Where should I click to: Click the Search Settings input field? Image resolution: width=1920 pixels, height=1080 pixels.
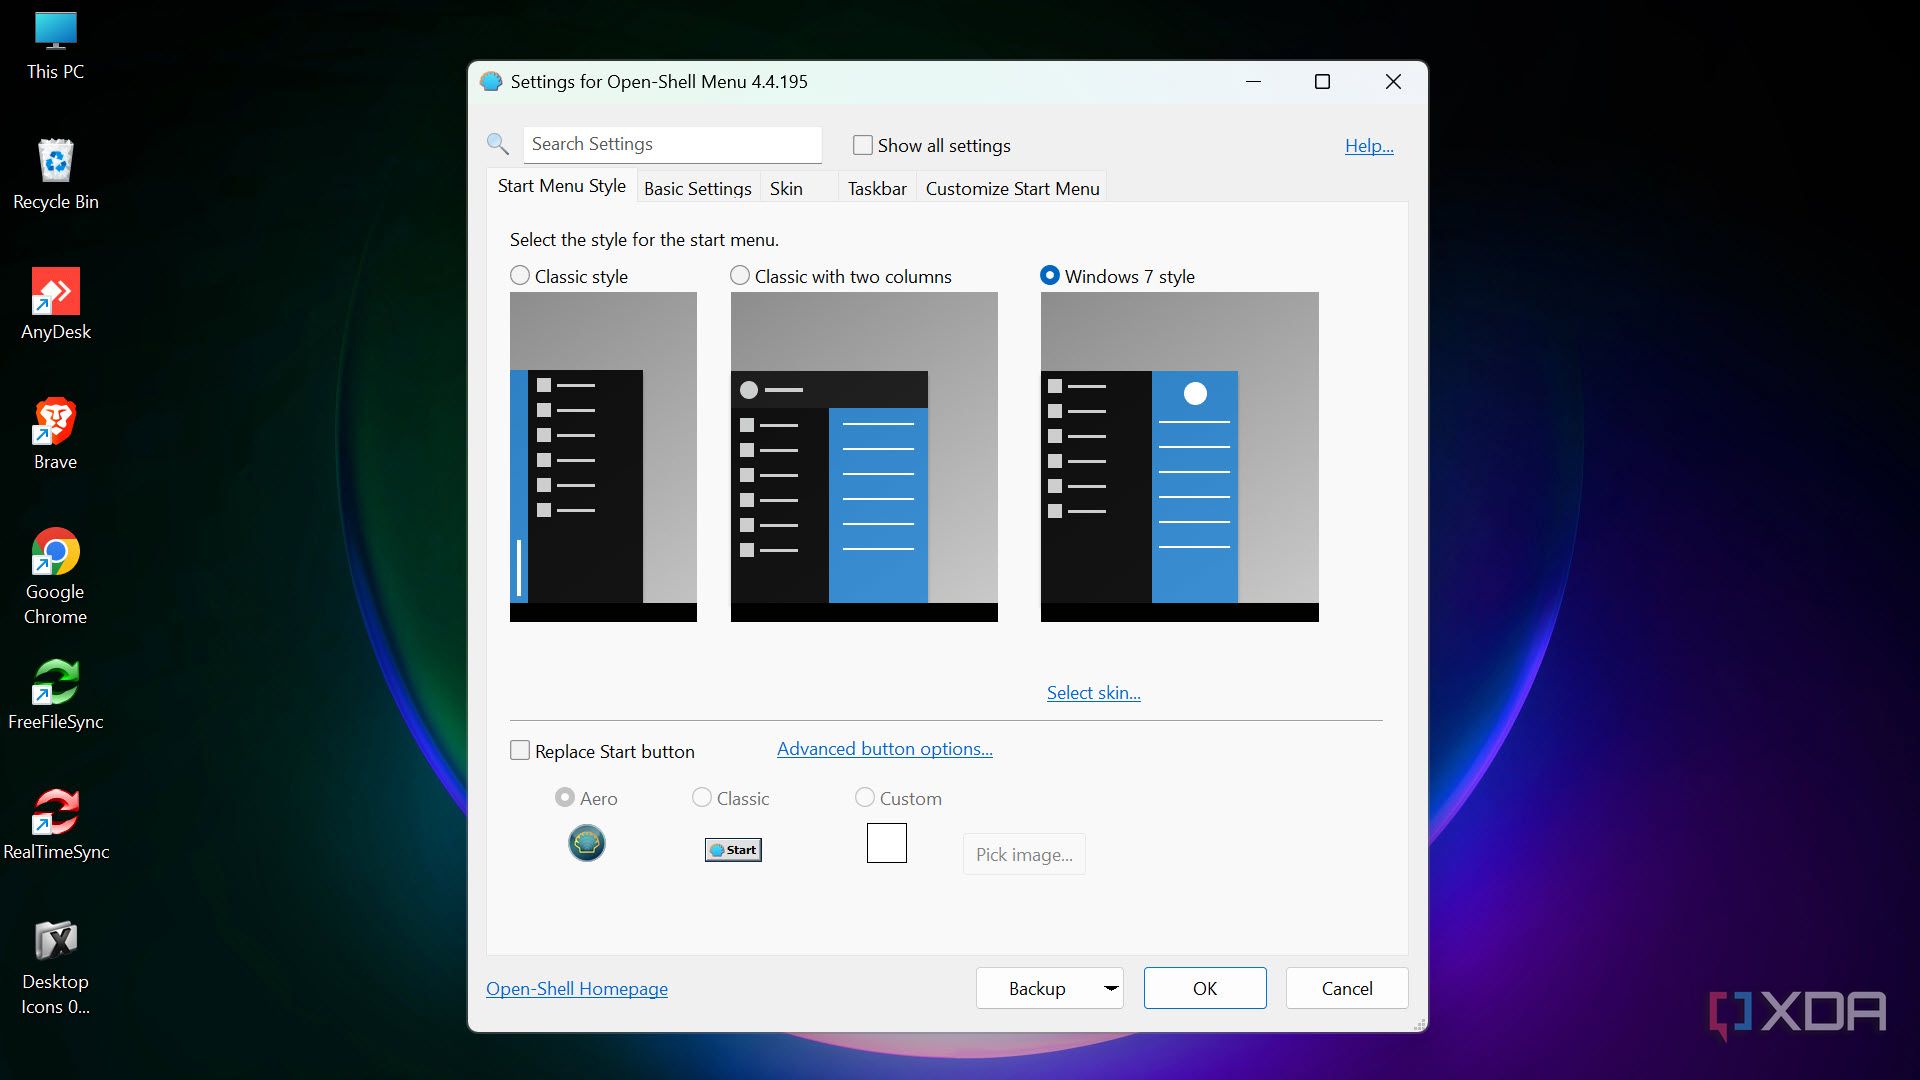[672, 144]
